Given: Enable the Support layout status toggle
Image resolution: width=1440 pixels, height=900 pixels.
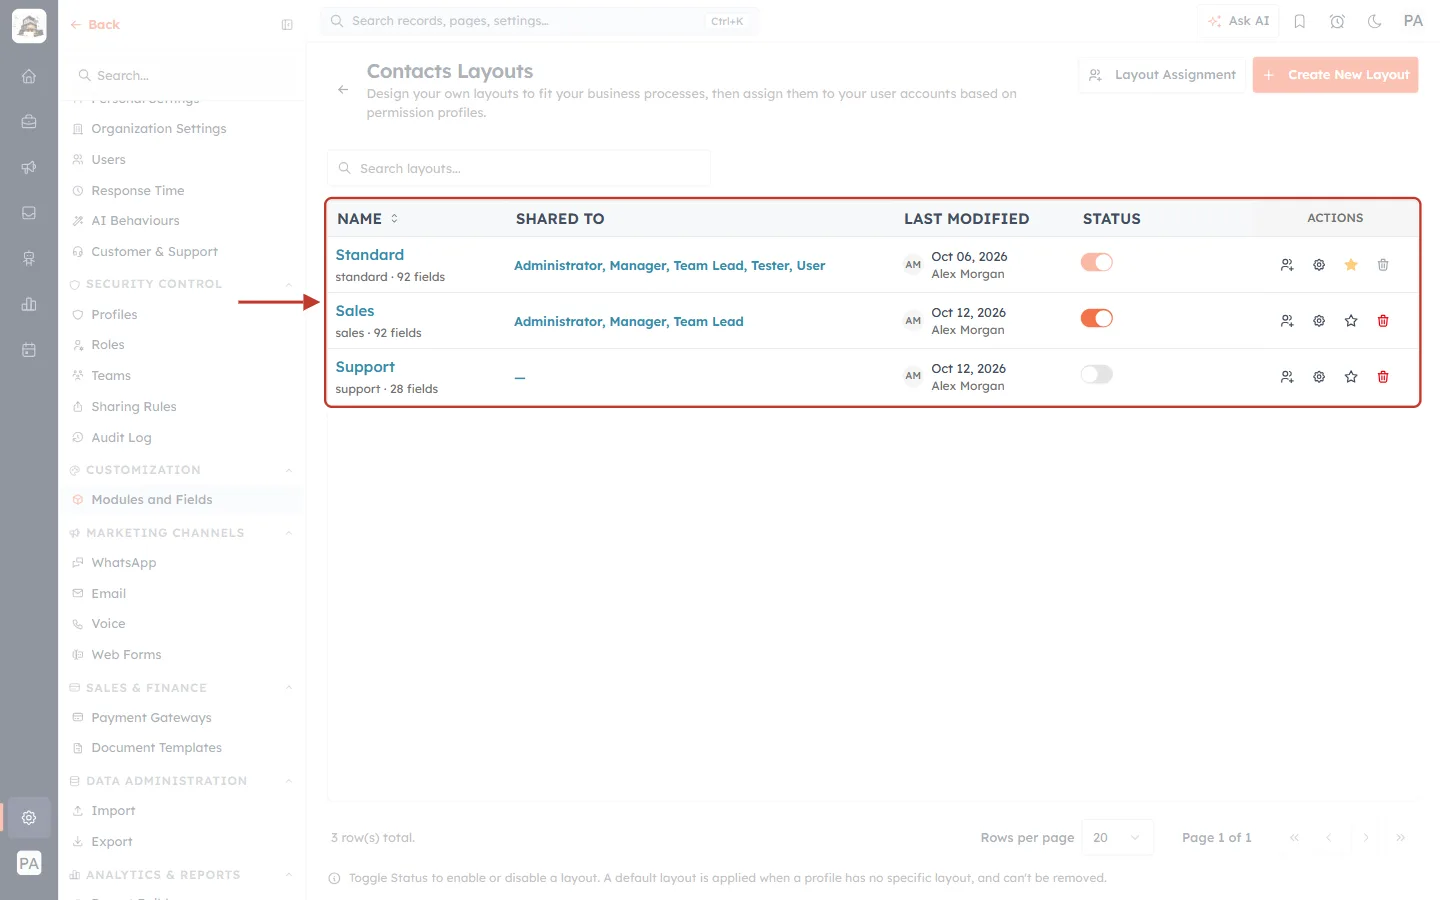Looking at the screenshot, I should pos(1097,374).
